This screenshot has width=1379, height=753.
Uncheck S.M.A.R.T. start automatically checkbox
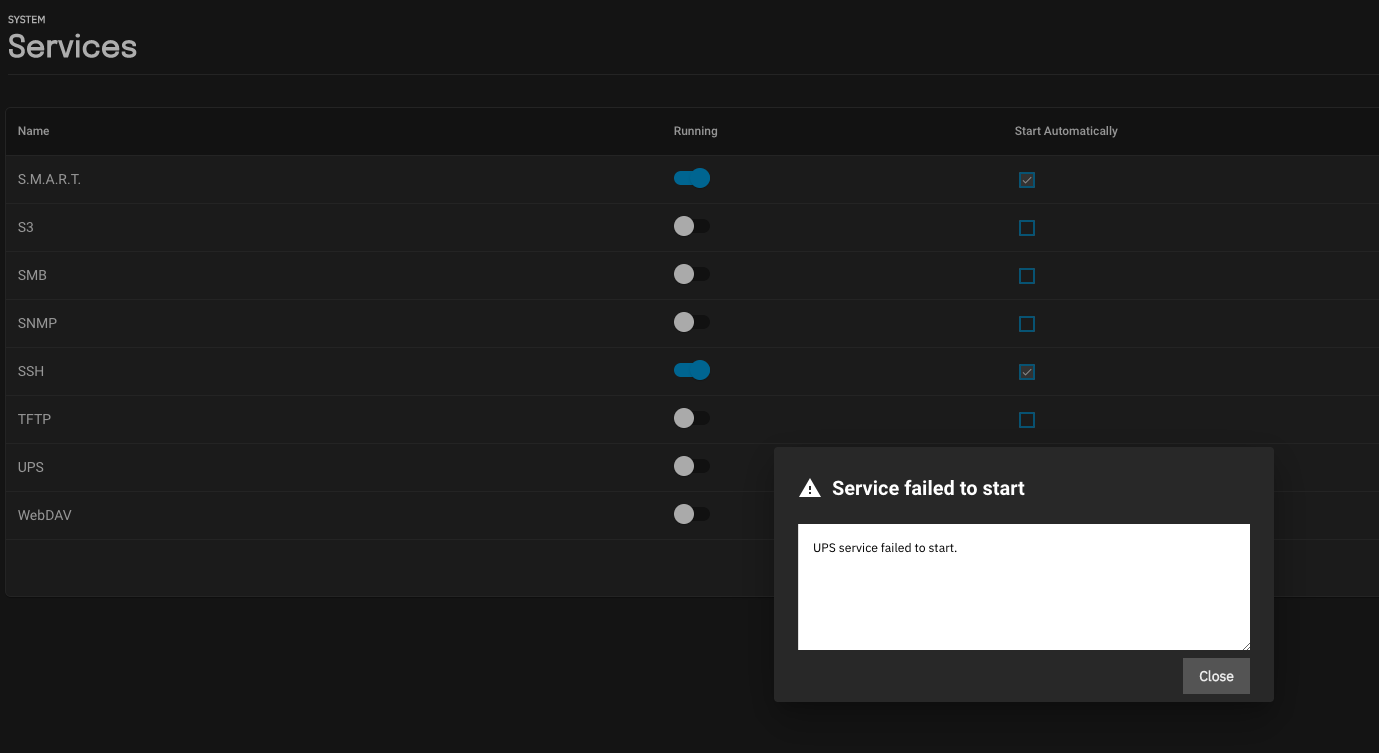click(x=1027, y=180)
